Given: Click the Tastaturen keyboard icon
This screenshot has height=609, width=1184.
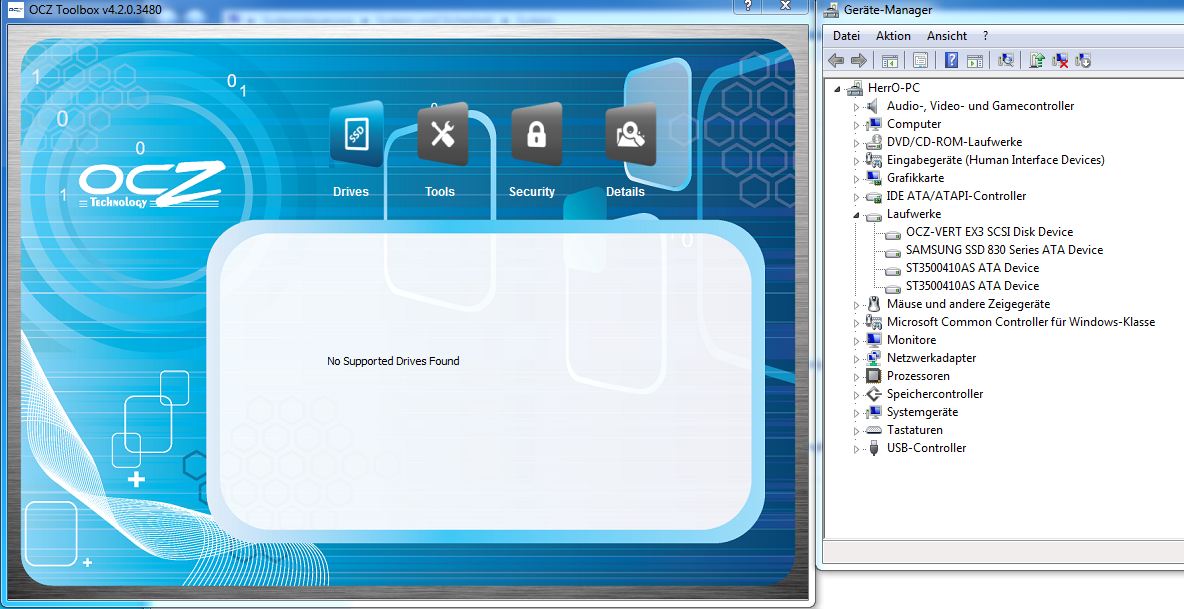Looking at the screenshot, I should 874,430.
